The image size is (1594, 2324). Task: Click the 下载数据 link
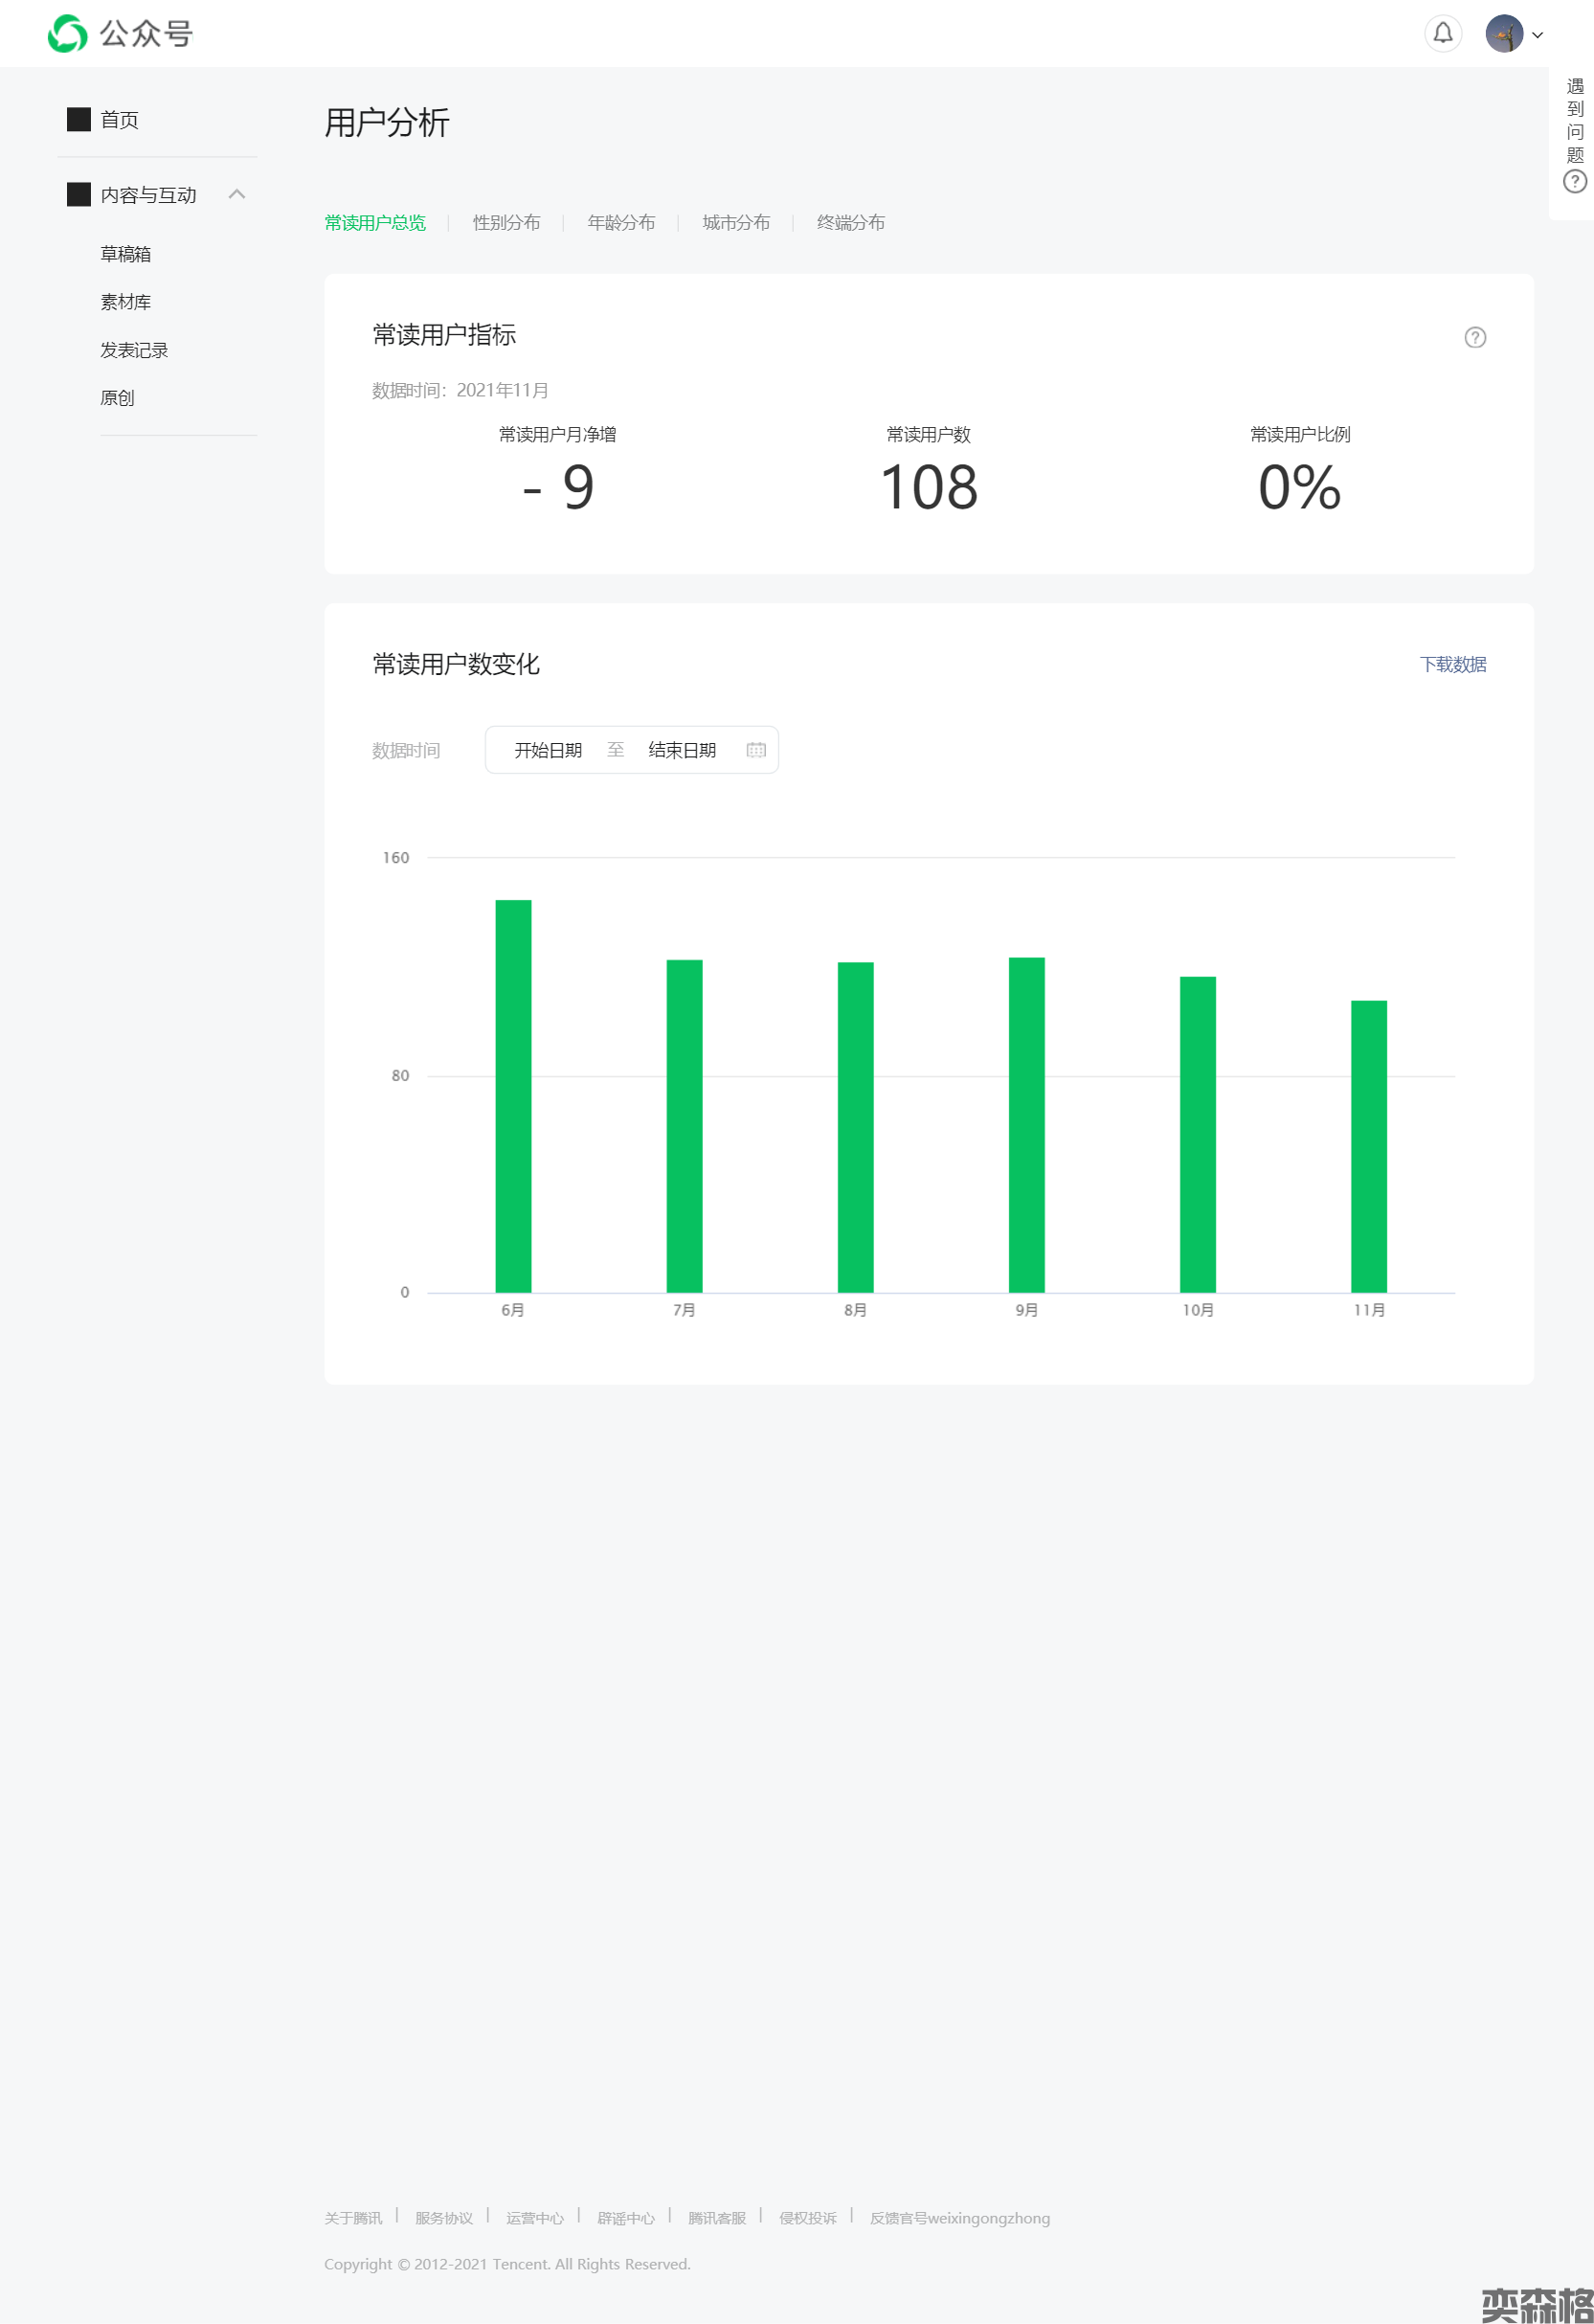pos(1452,665)
